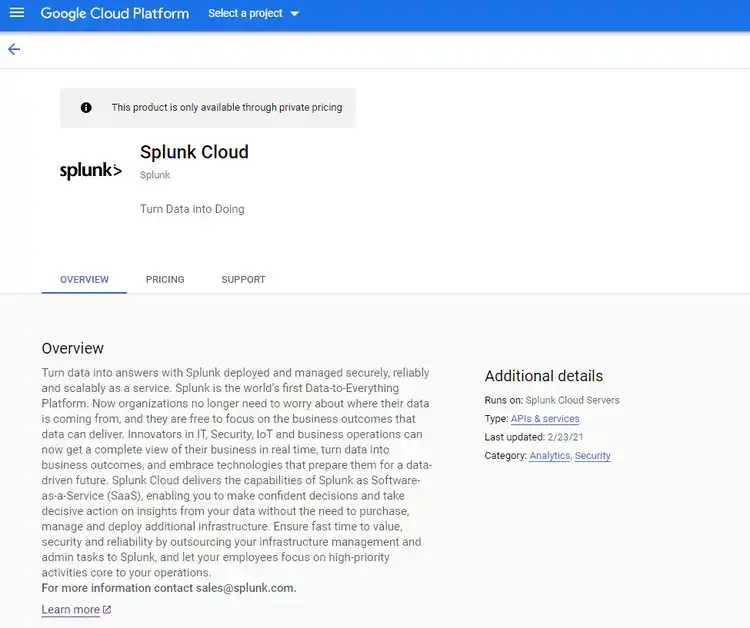Go to the Support tab
This screenshot has width=750, height=628.
243,279
